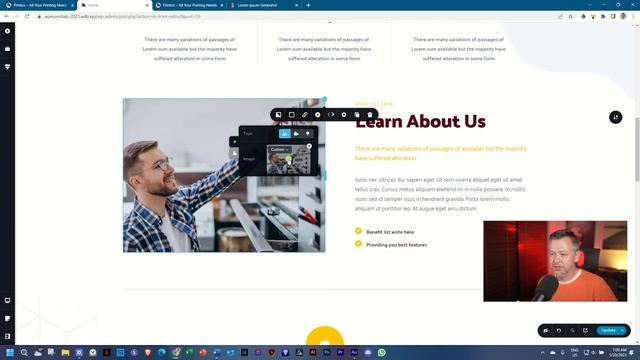Click the circle icon at the image preview corner
The width and height of the screenshot is (640, 360).
coord(309,146)
